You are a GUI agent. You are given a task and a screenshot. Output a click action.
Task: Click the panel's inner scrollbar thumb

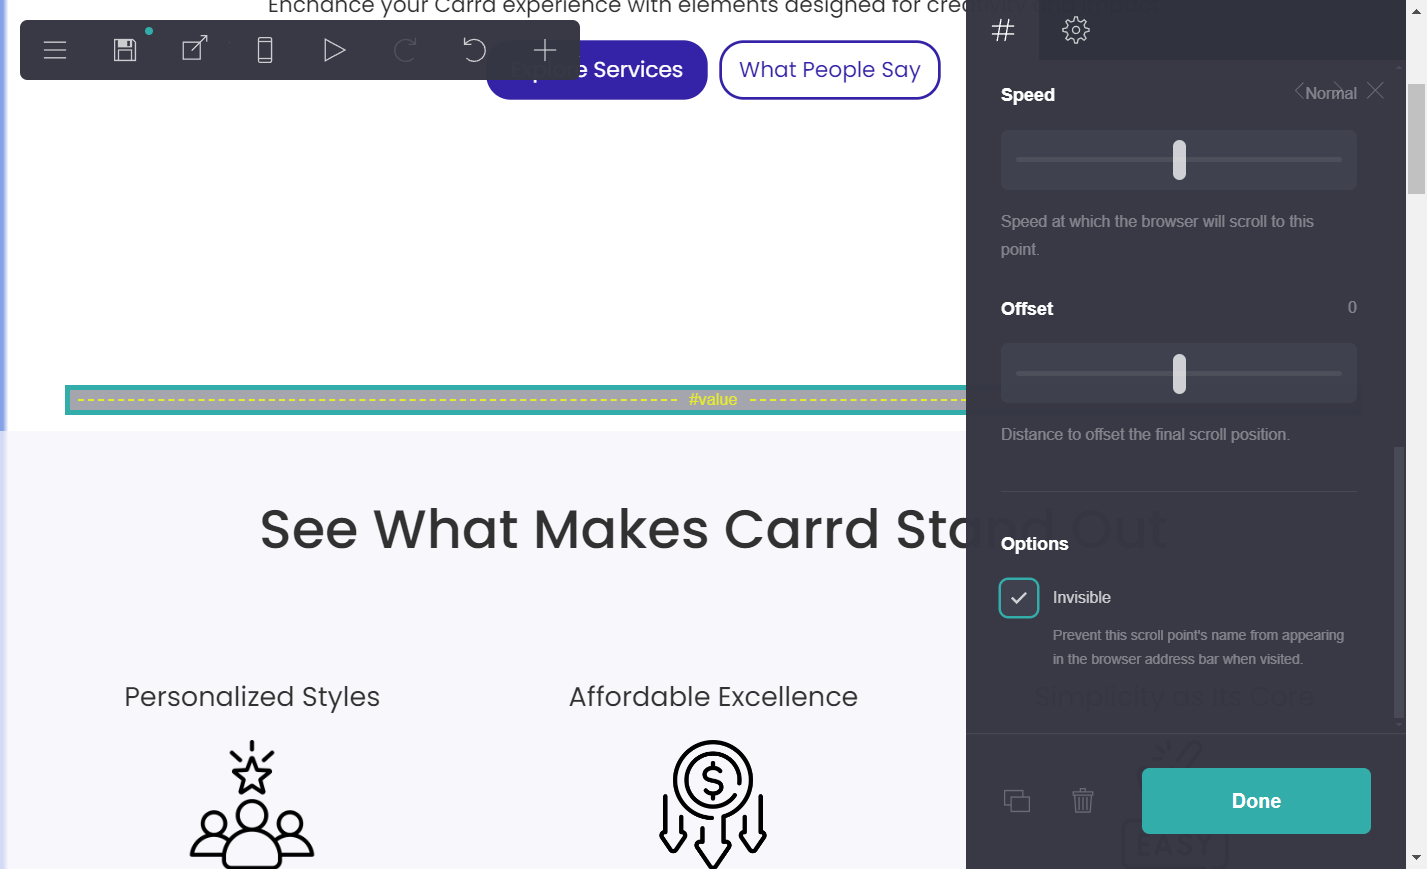(1398, 583)
